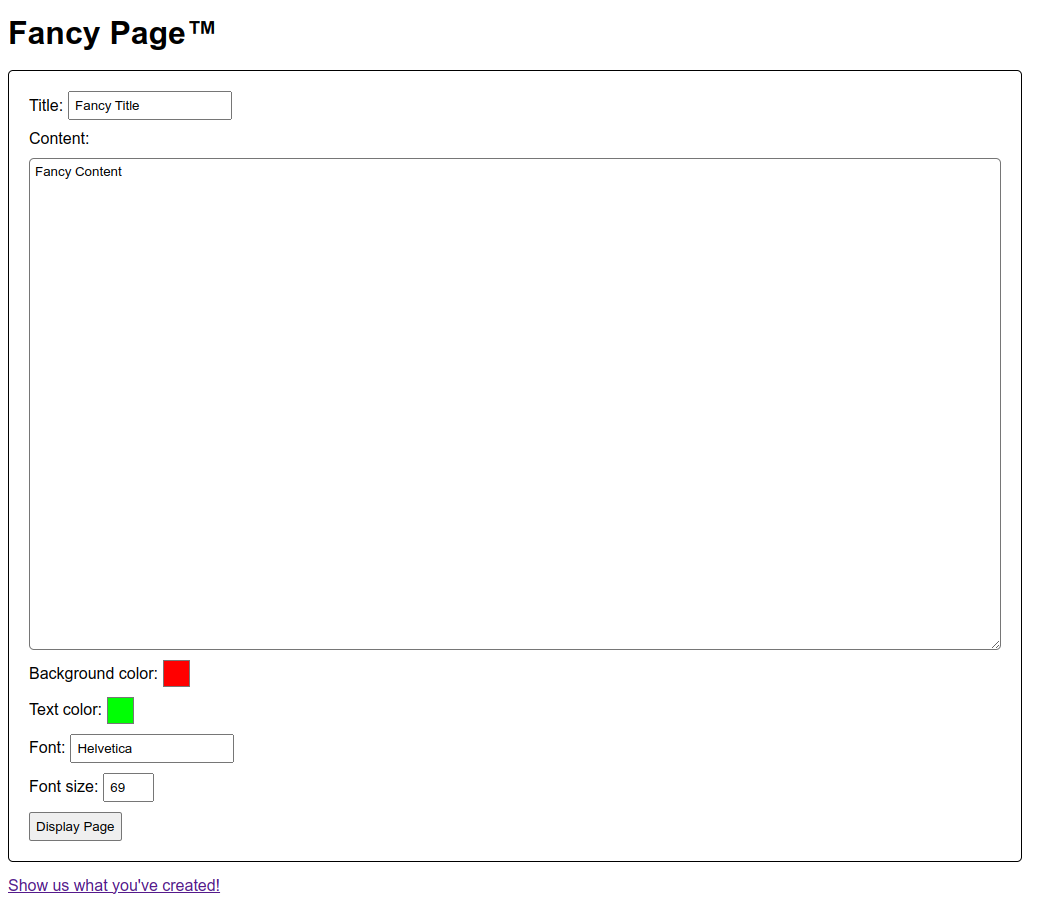Select the red Background color swatch
Image resolution: width=1051 pixels, height=914 pixels.
(176, 673)
